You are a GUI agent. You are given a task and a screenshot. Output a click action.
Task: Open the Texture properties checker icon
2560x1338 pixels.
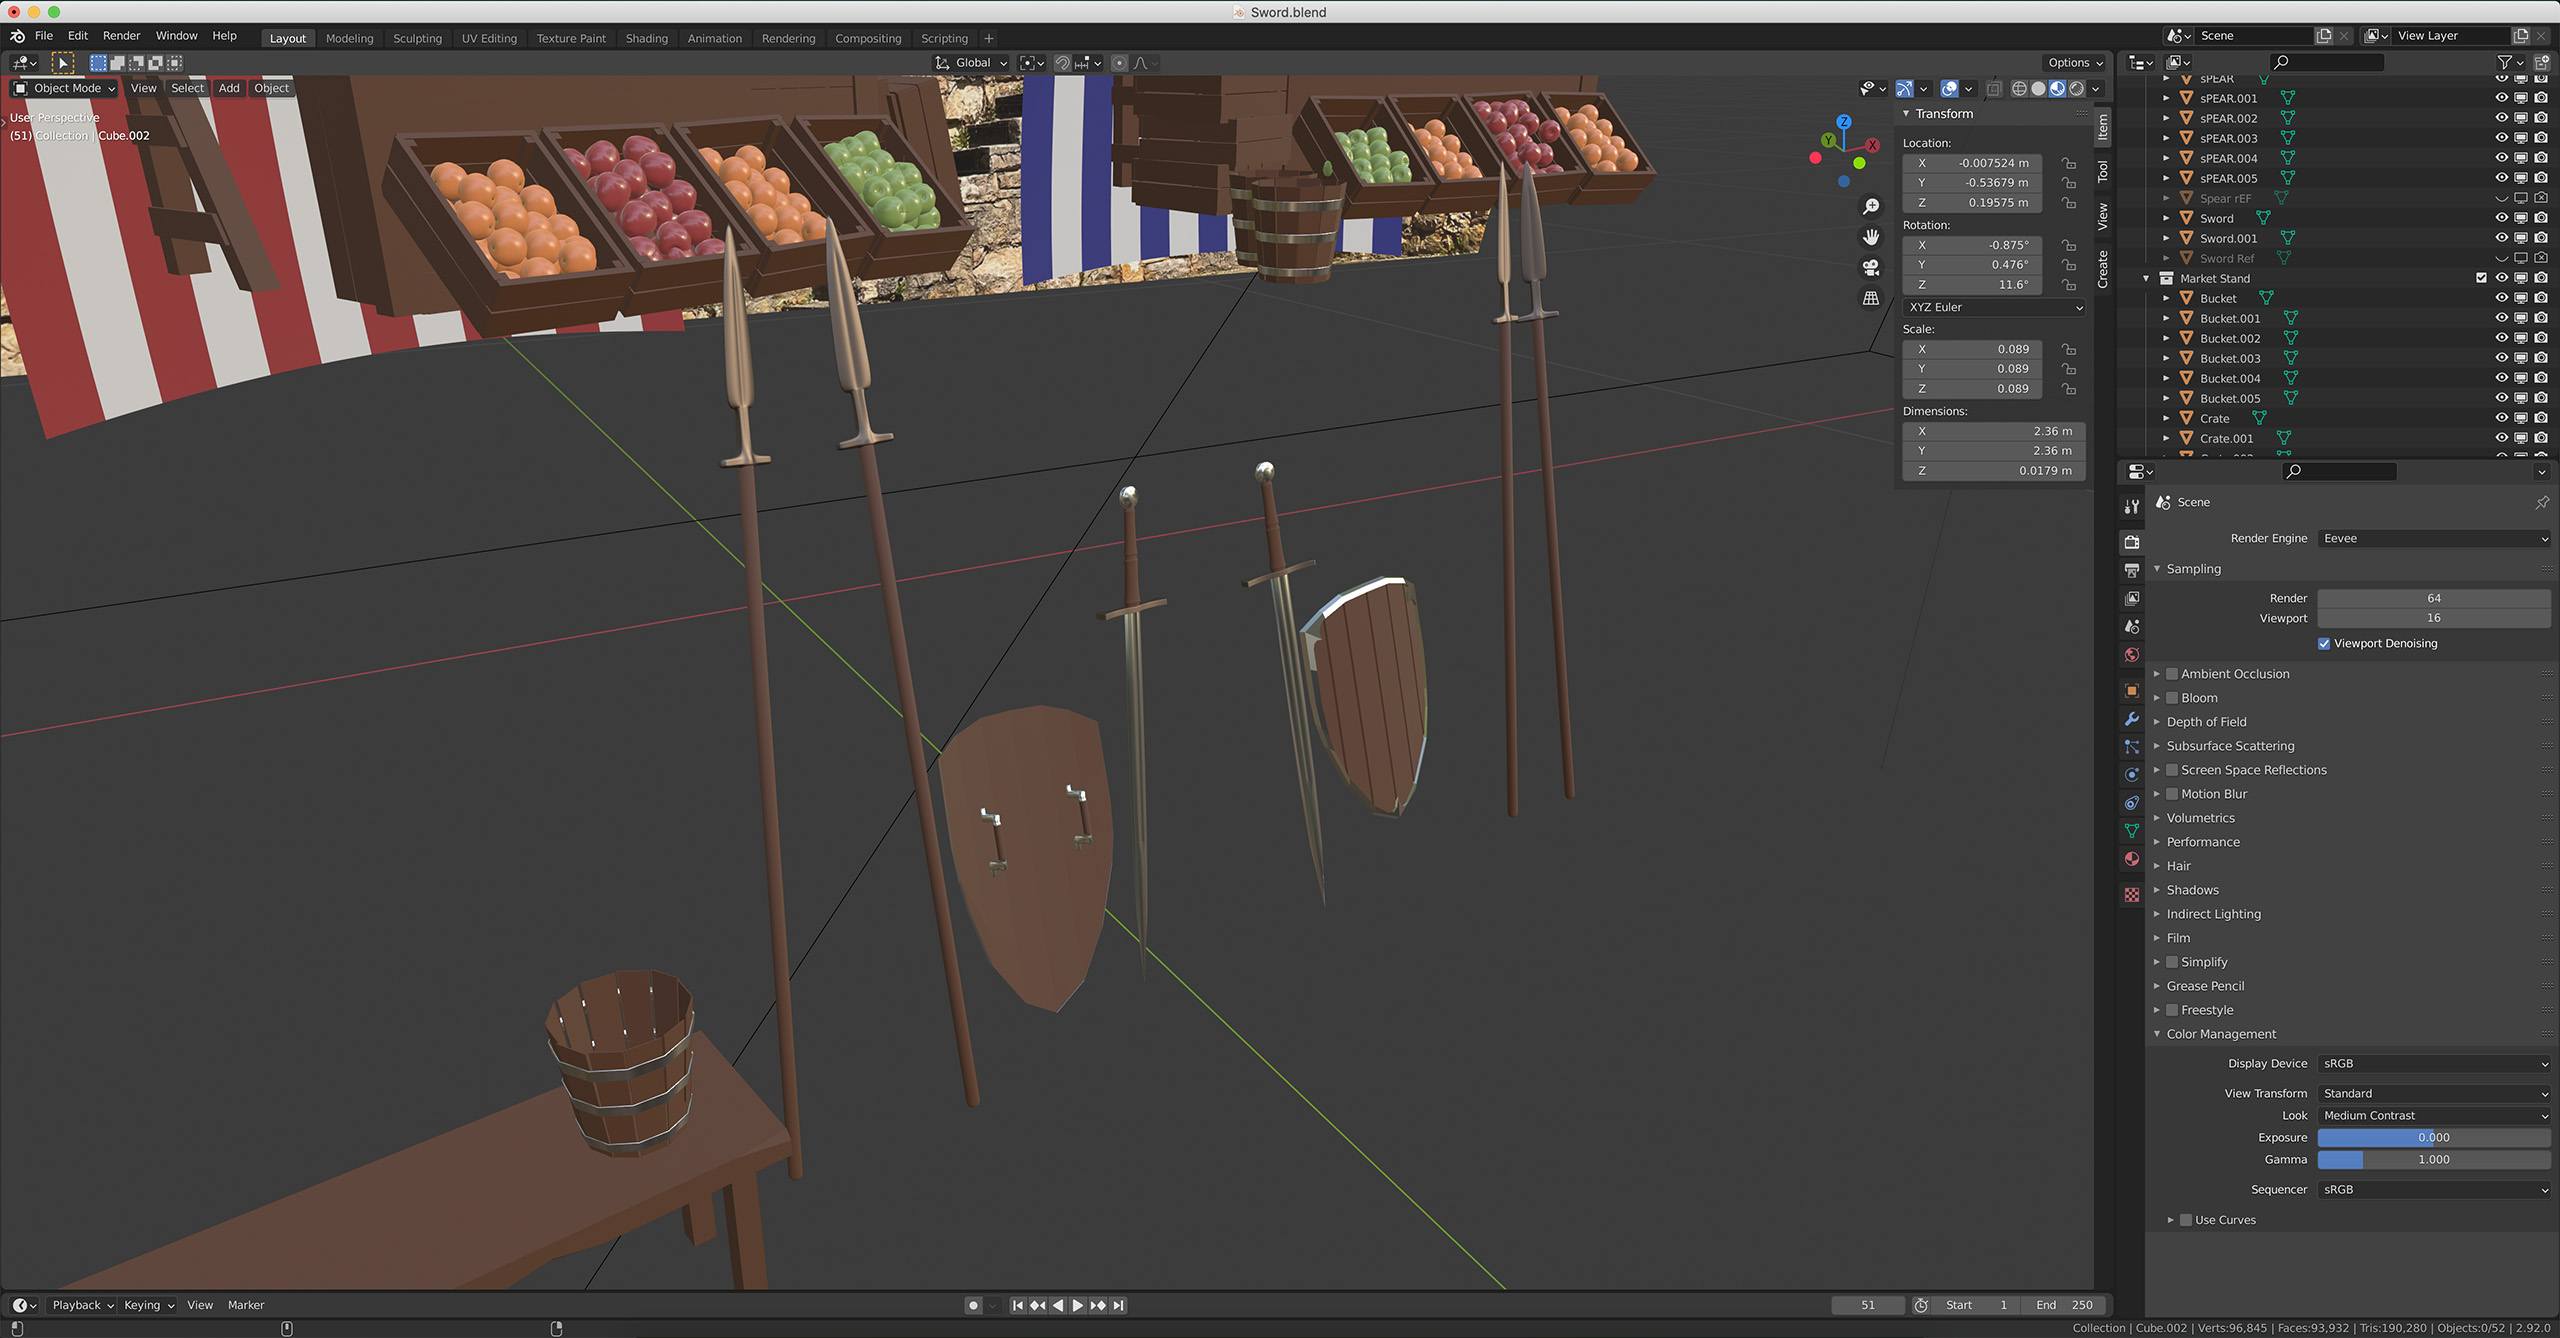tap(2132, 895)
